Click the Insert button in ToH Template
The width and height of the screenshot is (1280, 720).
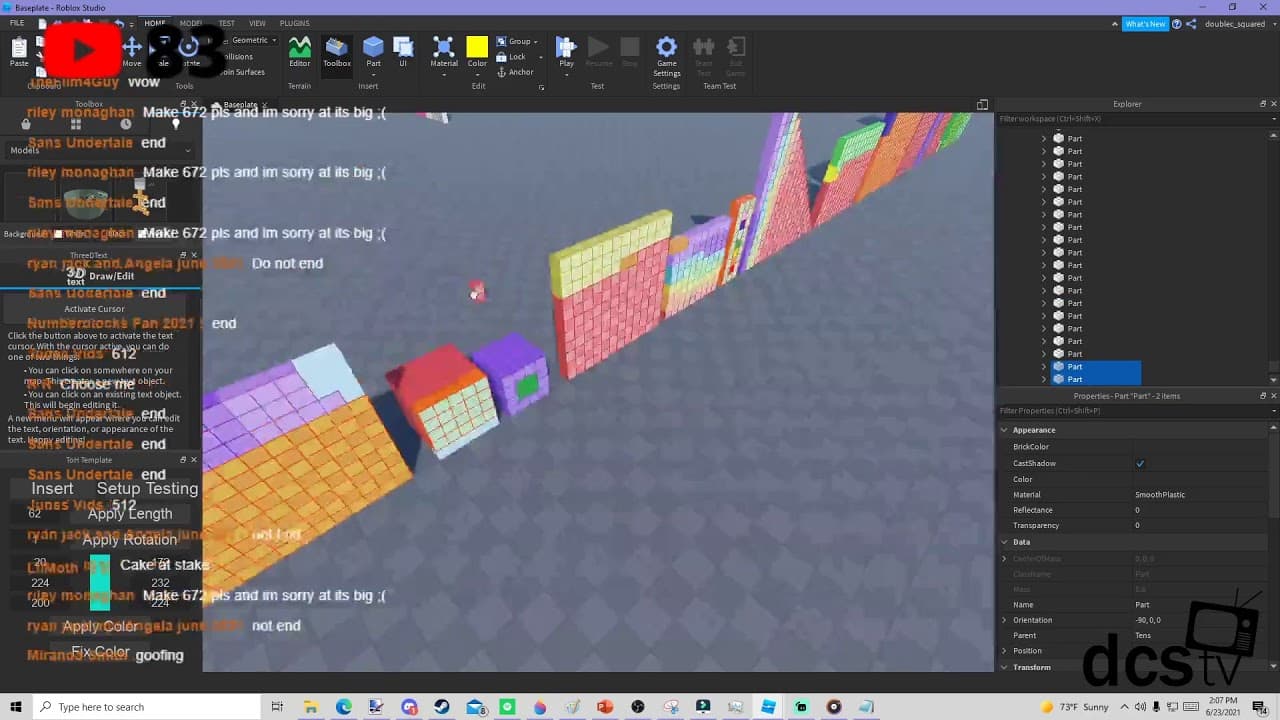[52, 489]
